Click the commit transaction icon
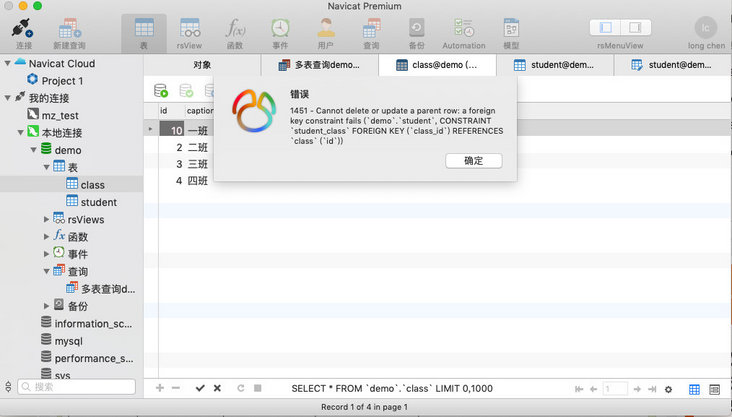732x417 pixels. (186, 91)
